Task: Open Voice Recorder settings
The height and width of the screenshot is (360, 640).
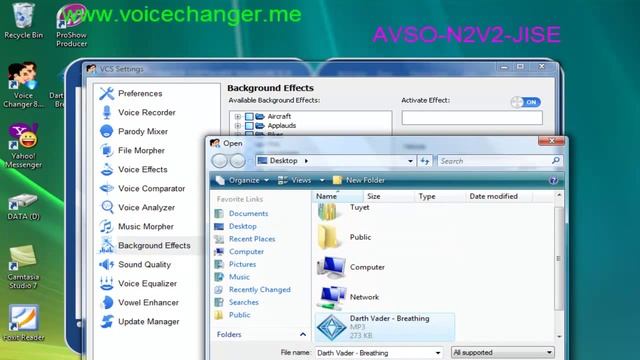Action: tap(137, 112)
